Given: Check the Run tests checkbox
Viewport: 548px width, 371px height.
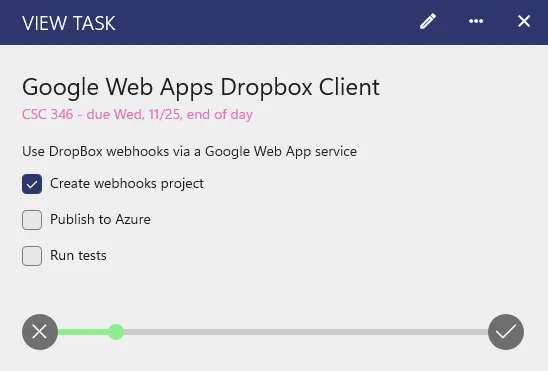Looking at the screenshot, I should [x=32, y=256].
